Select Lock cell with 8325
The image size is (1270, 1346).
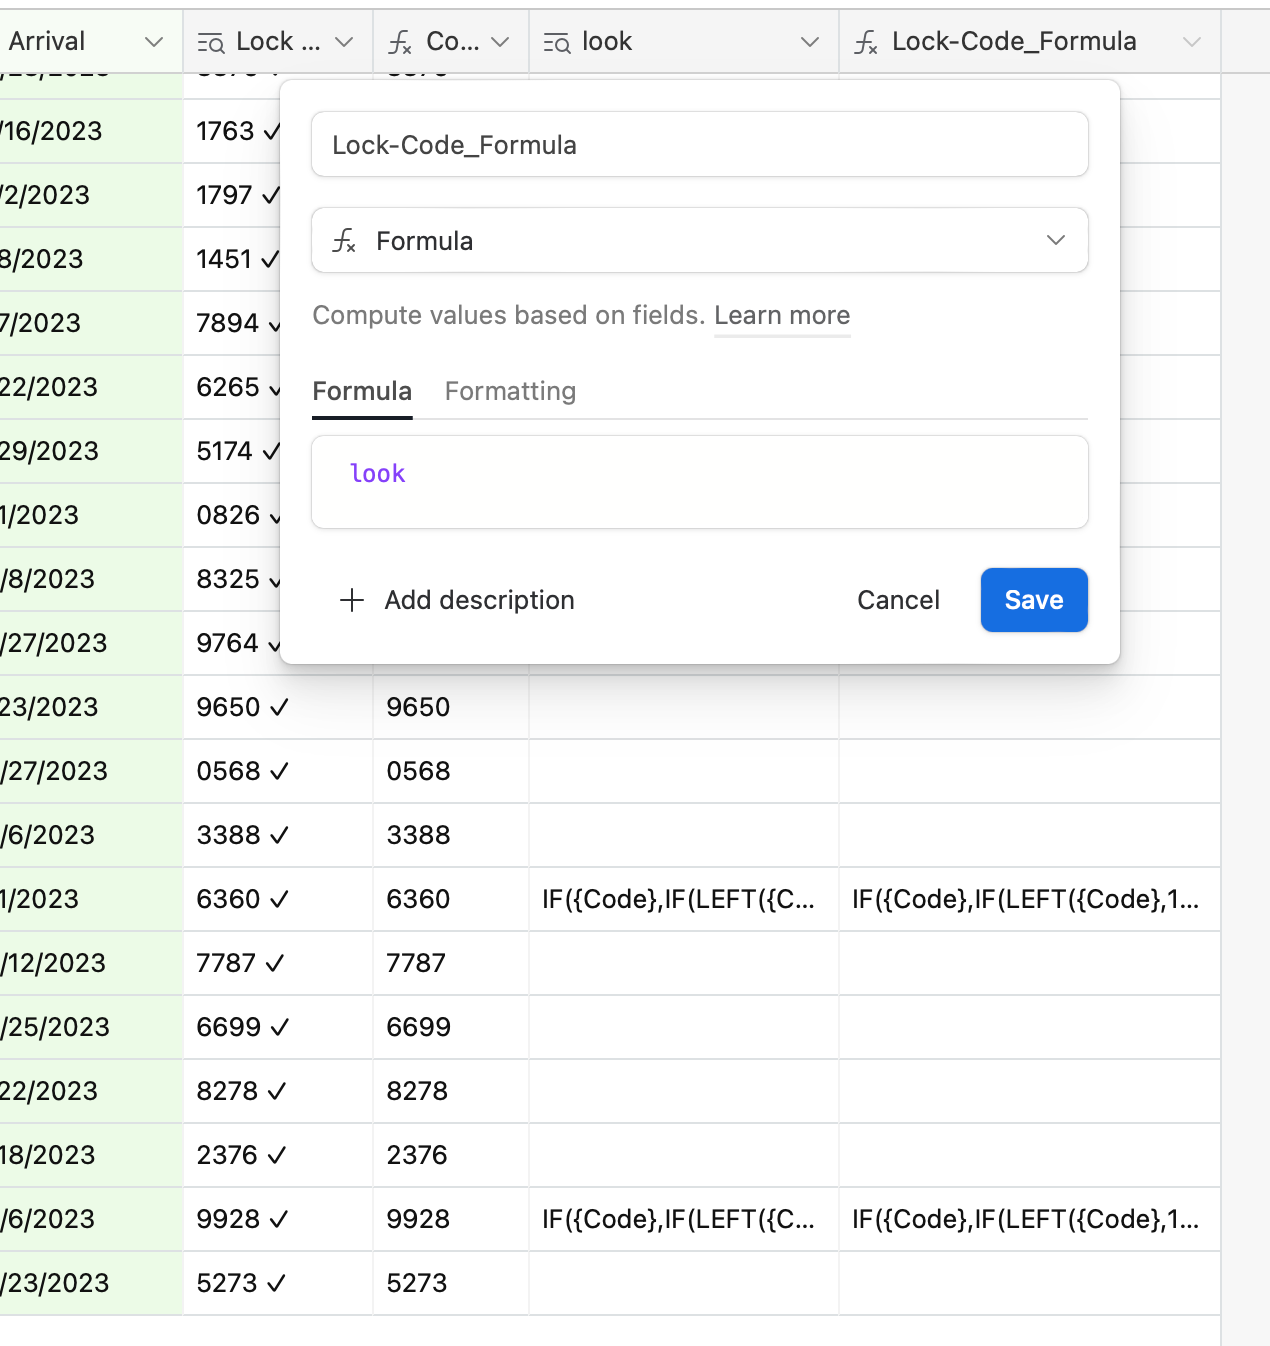coord(232,579)
